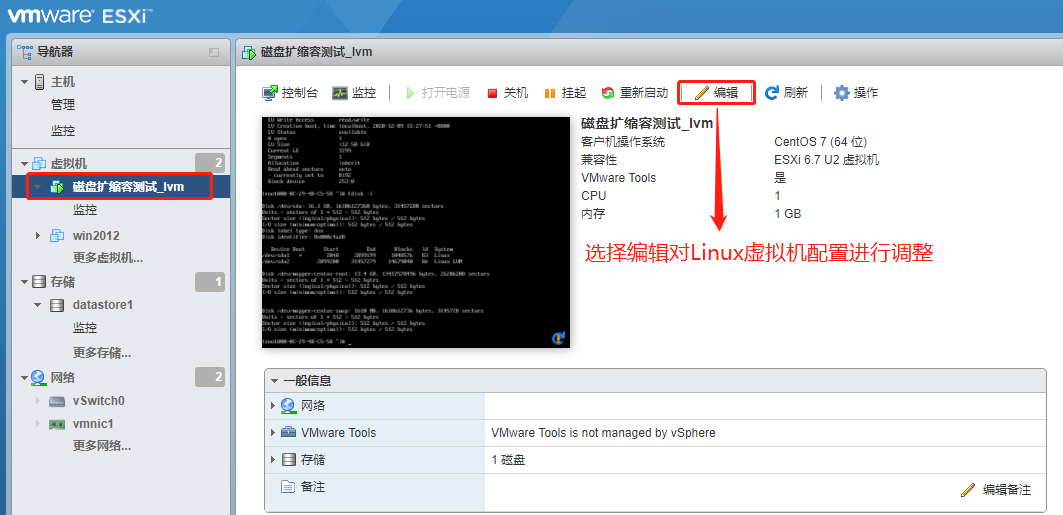
Task: Open 更多虚拟机... link in navigator
Action: 108,258
